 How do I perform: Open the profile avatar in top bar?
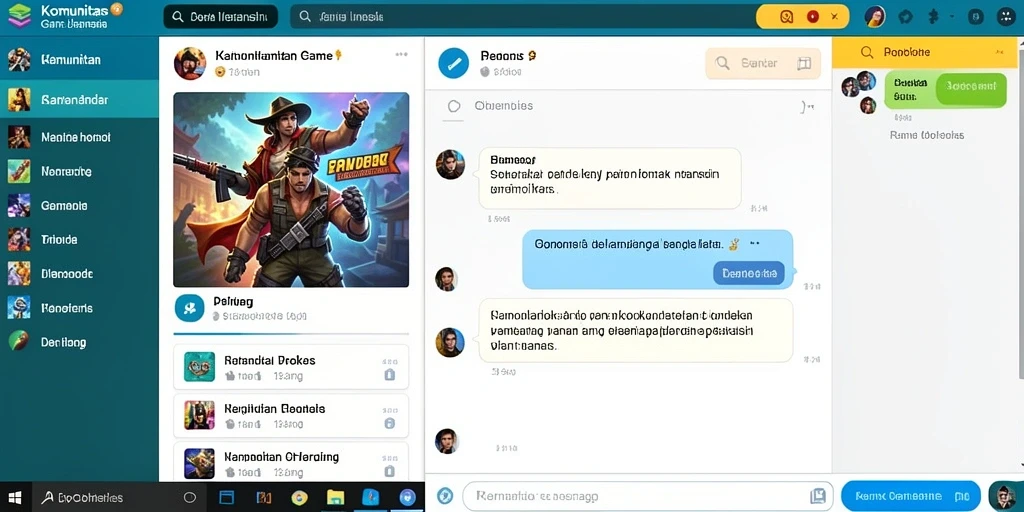(875, 17)
